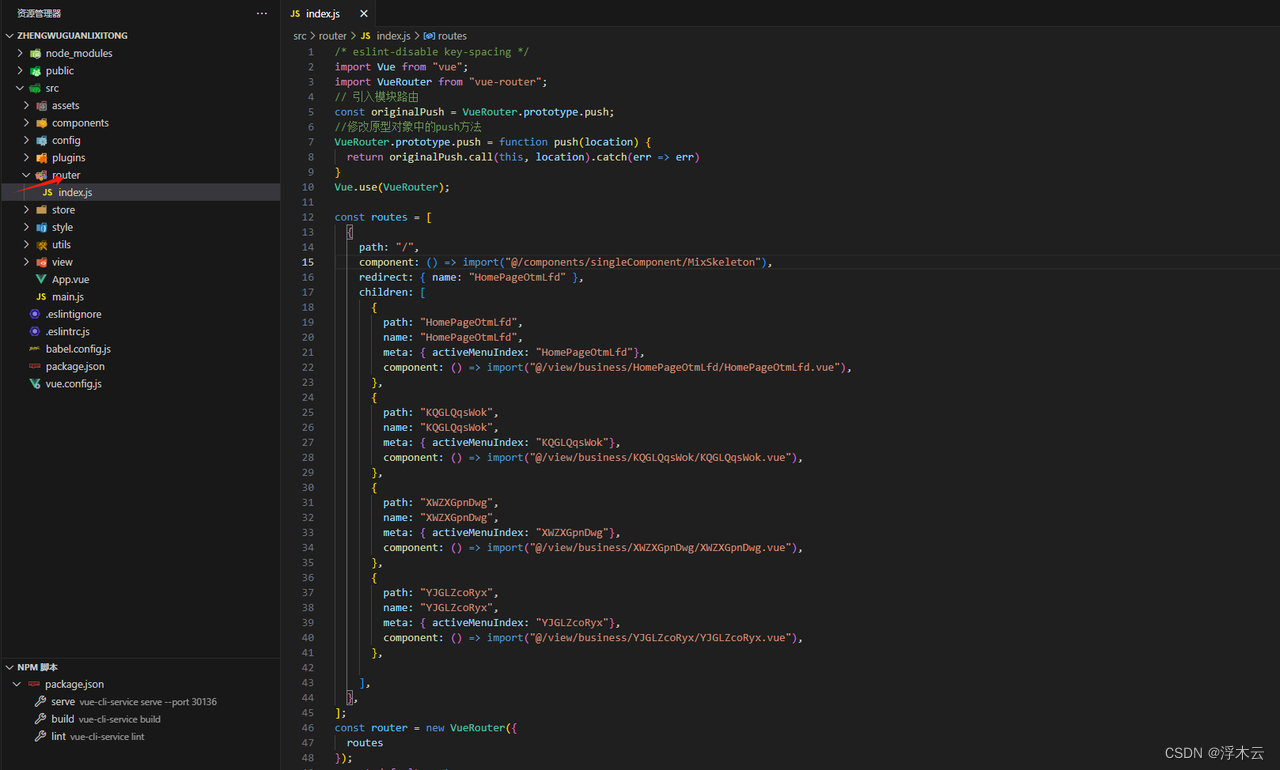Click the JS icon of main.js
The image size is (1280, 770).
point(41,297)
